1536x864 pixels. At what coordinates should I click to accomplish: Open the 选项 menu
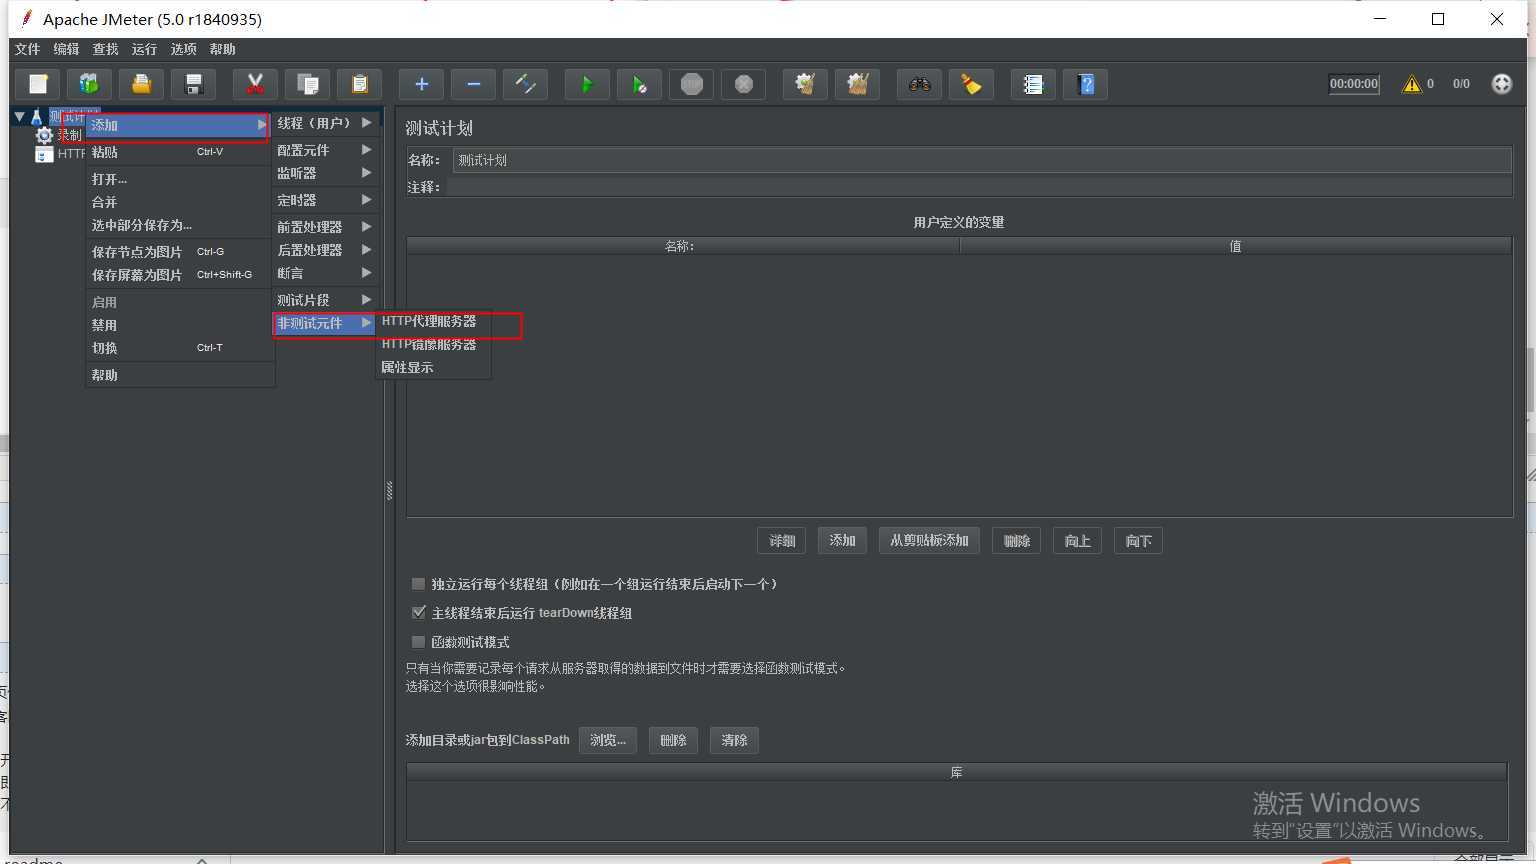[x=183, y=49]
